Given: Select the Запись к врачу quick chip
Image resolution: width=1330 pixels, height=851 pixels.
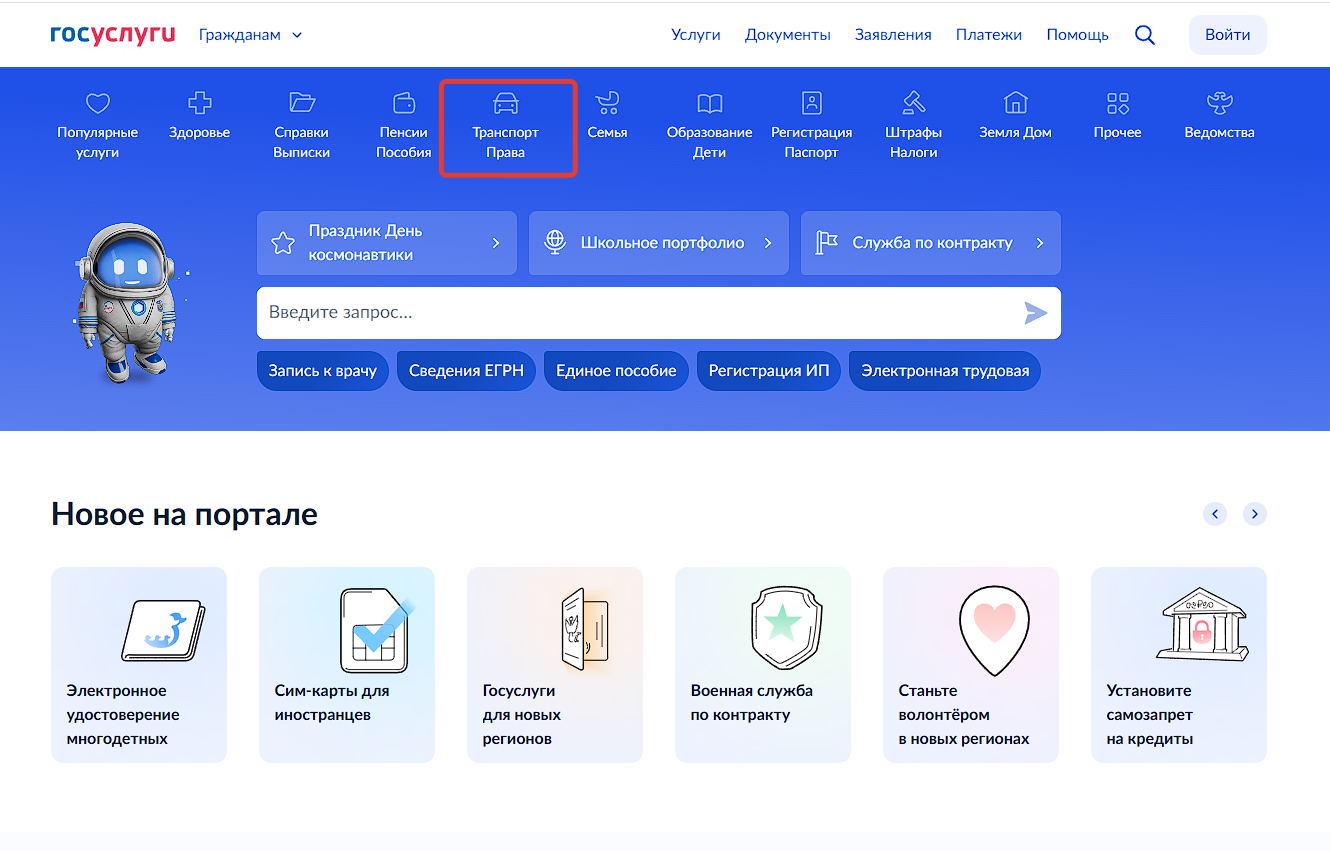Looking at the screenshot, I should (x=323, y=371).
